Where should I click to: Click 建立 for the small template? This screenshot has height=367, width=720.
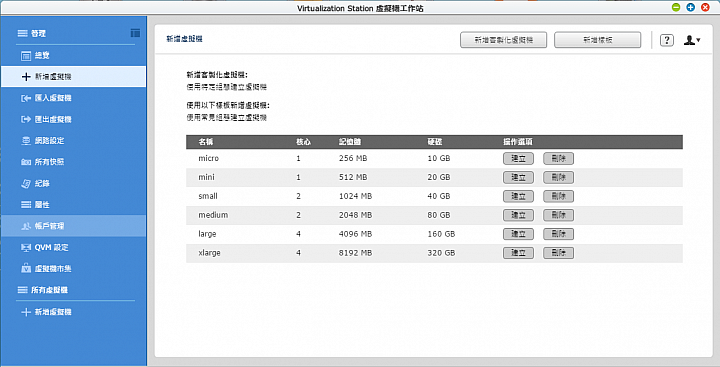(x=518, y=196)
